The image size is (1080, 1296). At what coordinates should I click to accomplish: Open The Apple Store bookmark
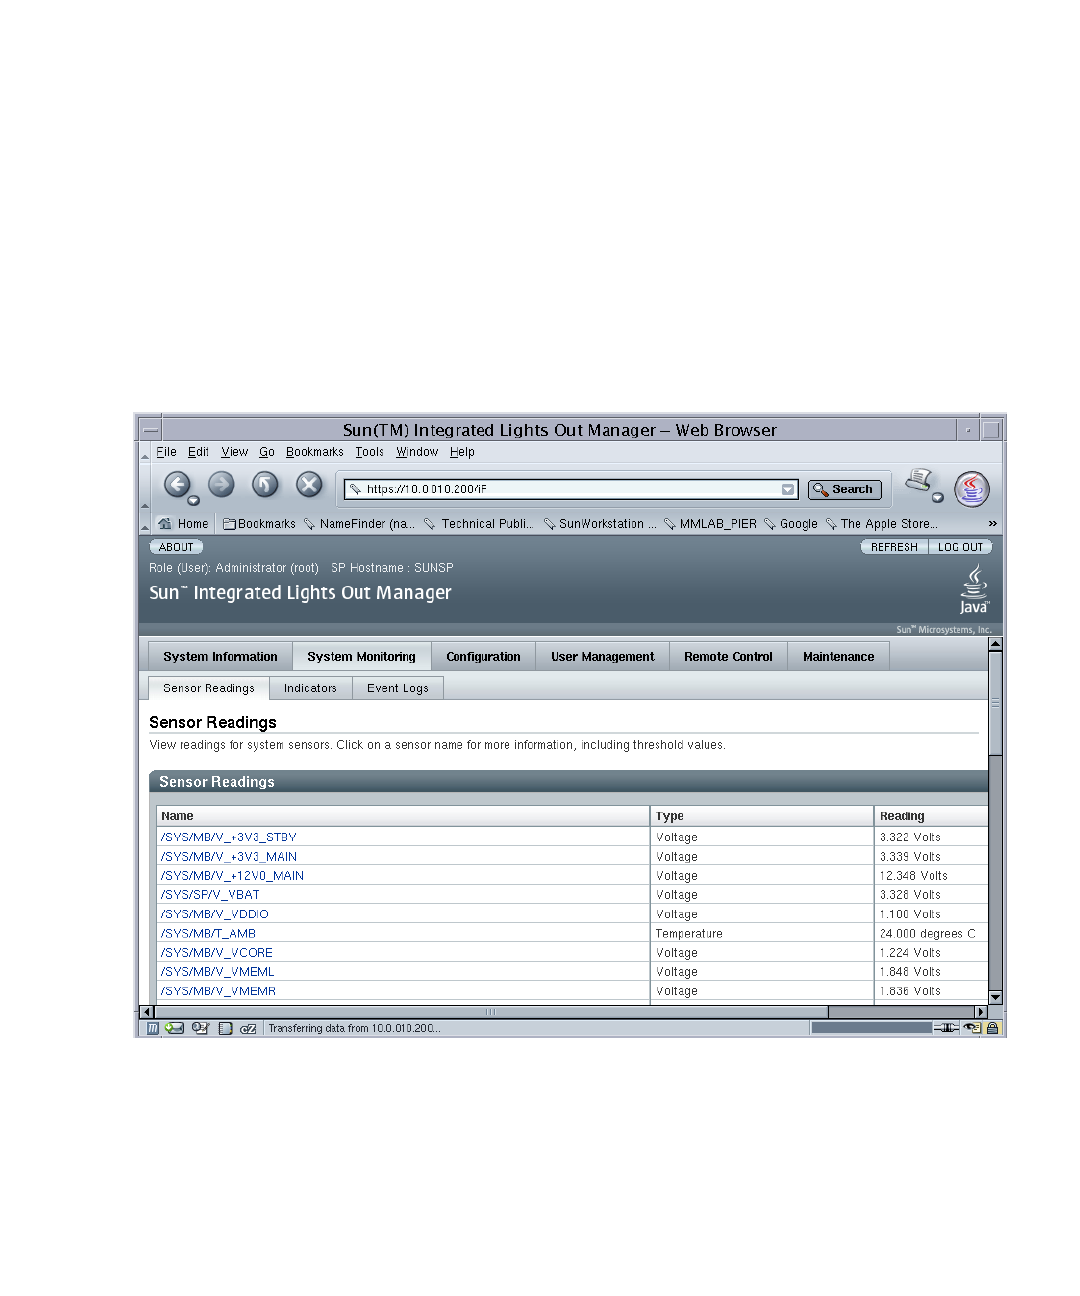[882, 524]
